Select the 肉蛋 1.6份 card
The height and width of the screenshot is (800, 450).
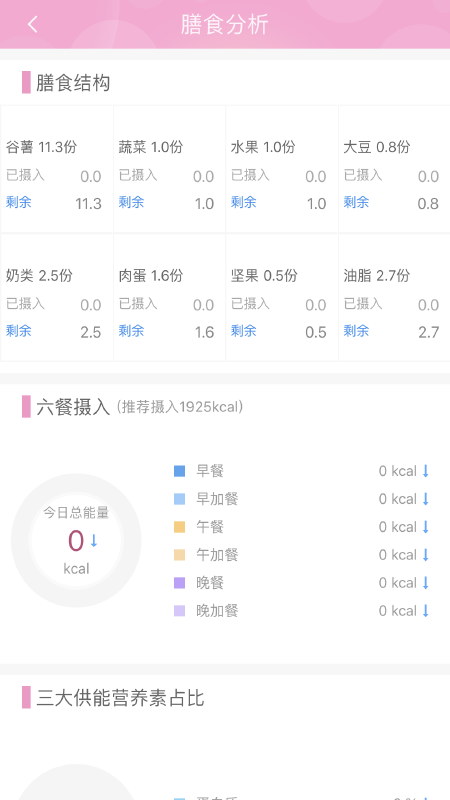(169, 297)
